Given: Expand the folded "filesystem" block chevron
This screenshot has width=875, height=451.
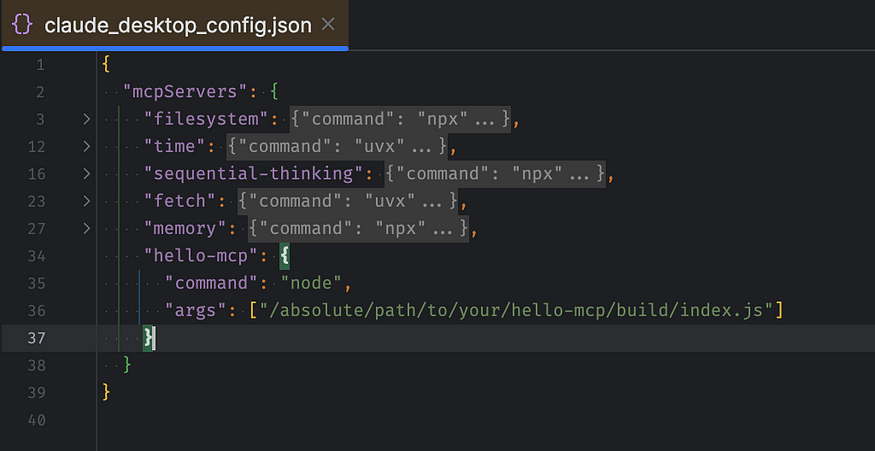Looking at the screenshot, I should point(87,119).
